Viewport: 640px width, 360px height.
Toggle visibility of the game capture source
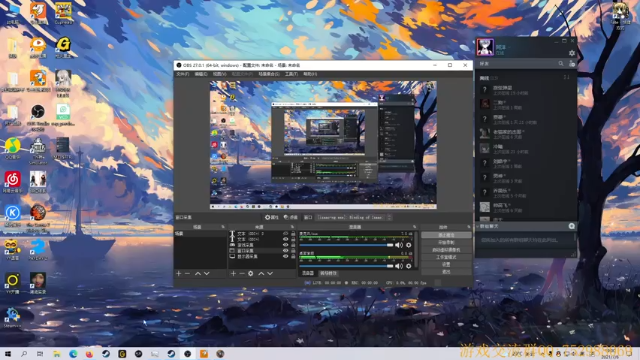(x=285, y=245)
